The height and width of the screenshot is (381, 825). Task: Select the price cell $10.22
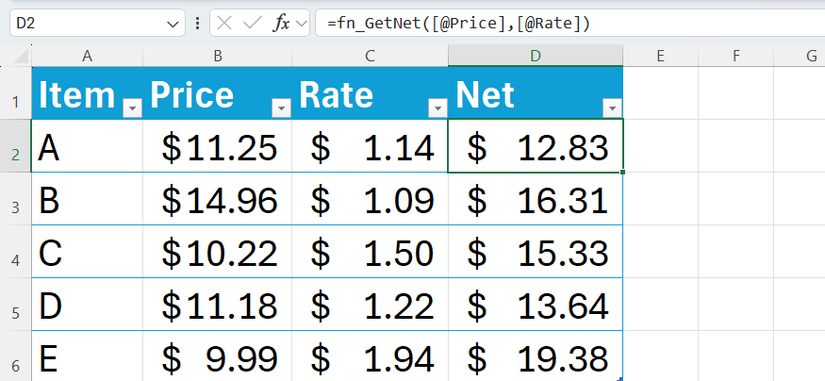pos(217,252)
